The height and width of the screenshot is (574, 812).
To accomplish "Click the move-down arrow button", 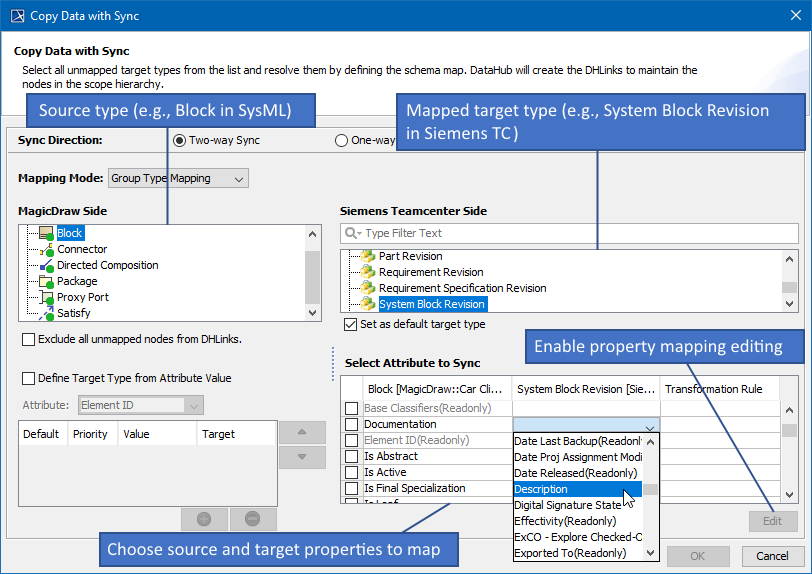I will [302, 457].
